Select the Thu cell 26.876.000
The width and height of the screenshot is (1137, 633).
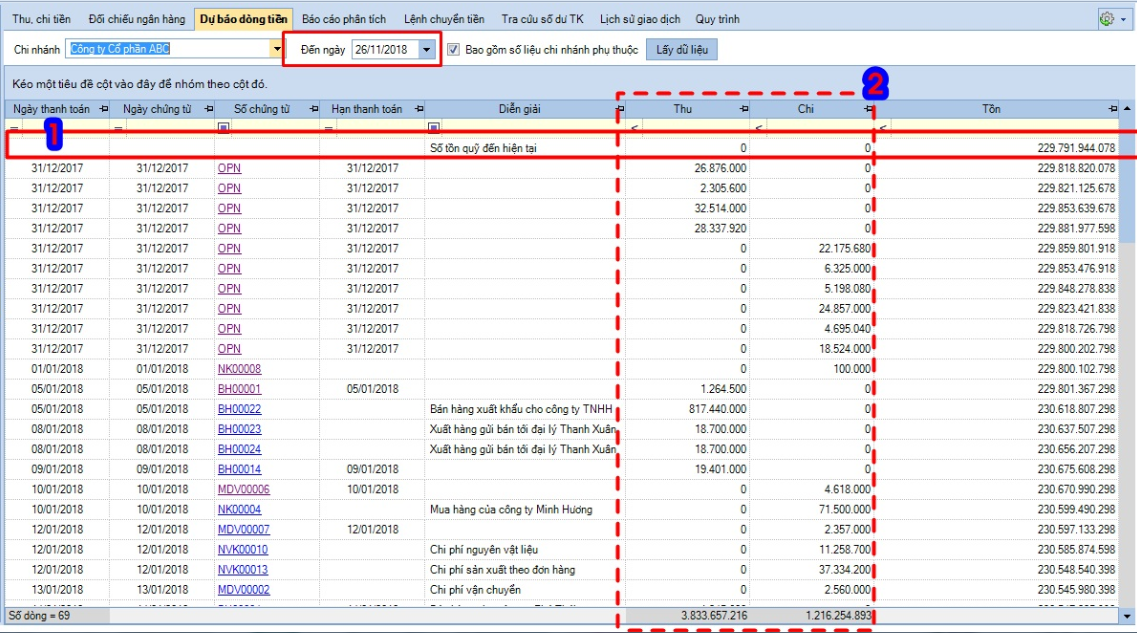click(x=687, y=167)
